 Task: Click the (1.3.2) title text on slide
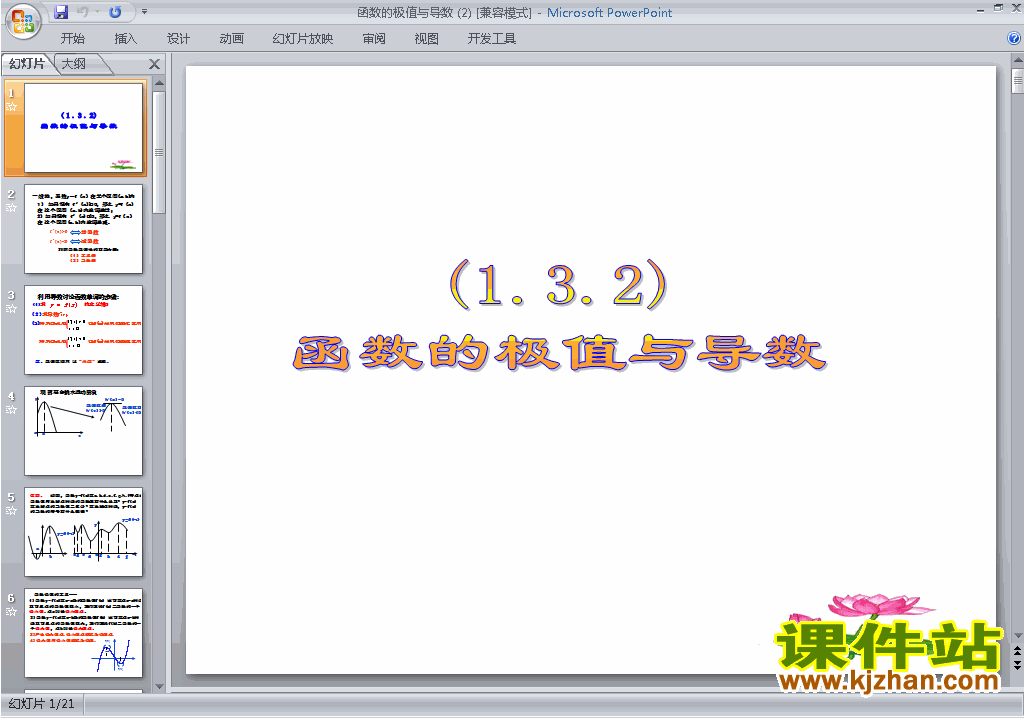558,285
